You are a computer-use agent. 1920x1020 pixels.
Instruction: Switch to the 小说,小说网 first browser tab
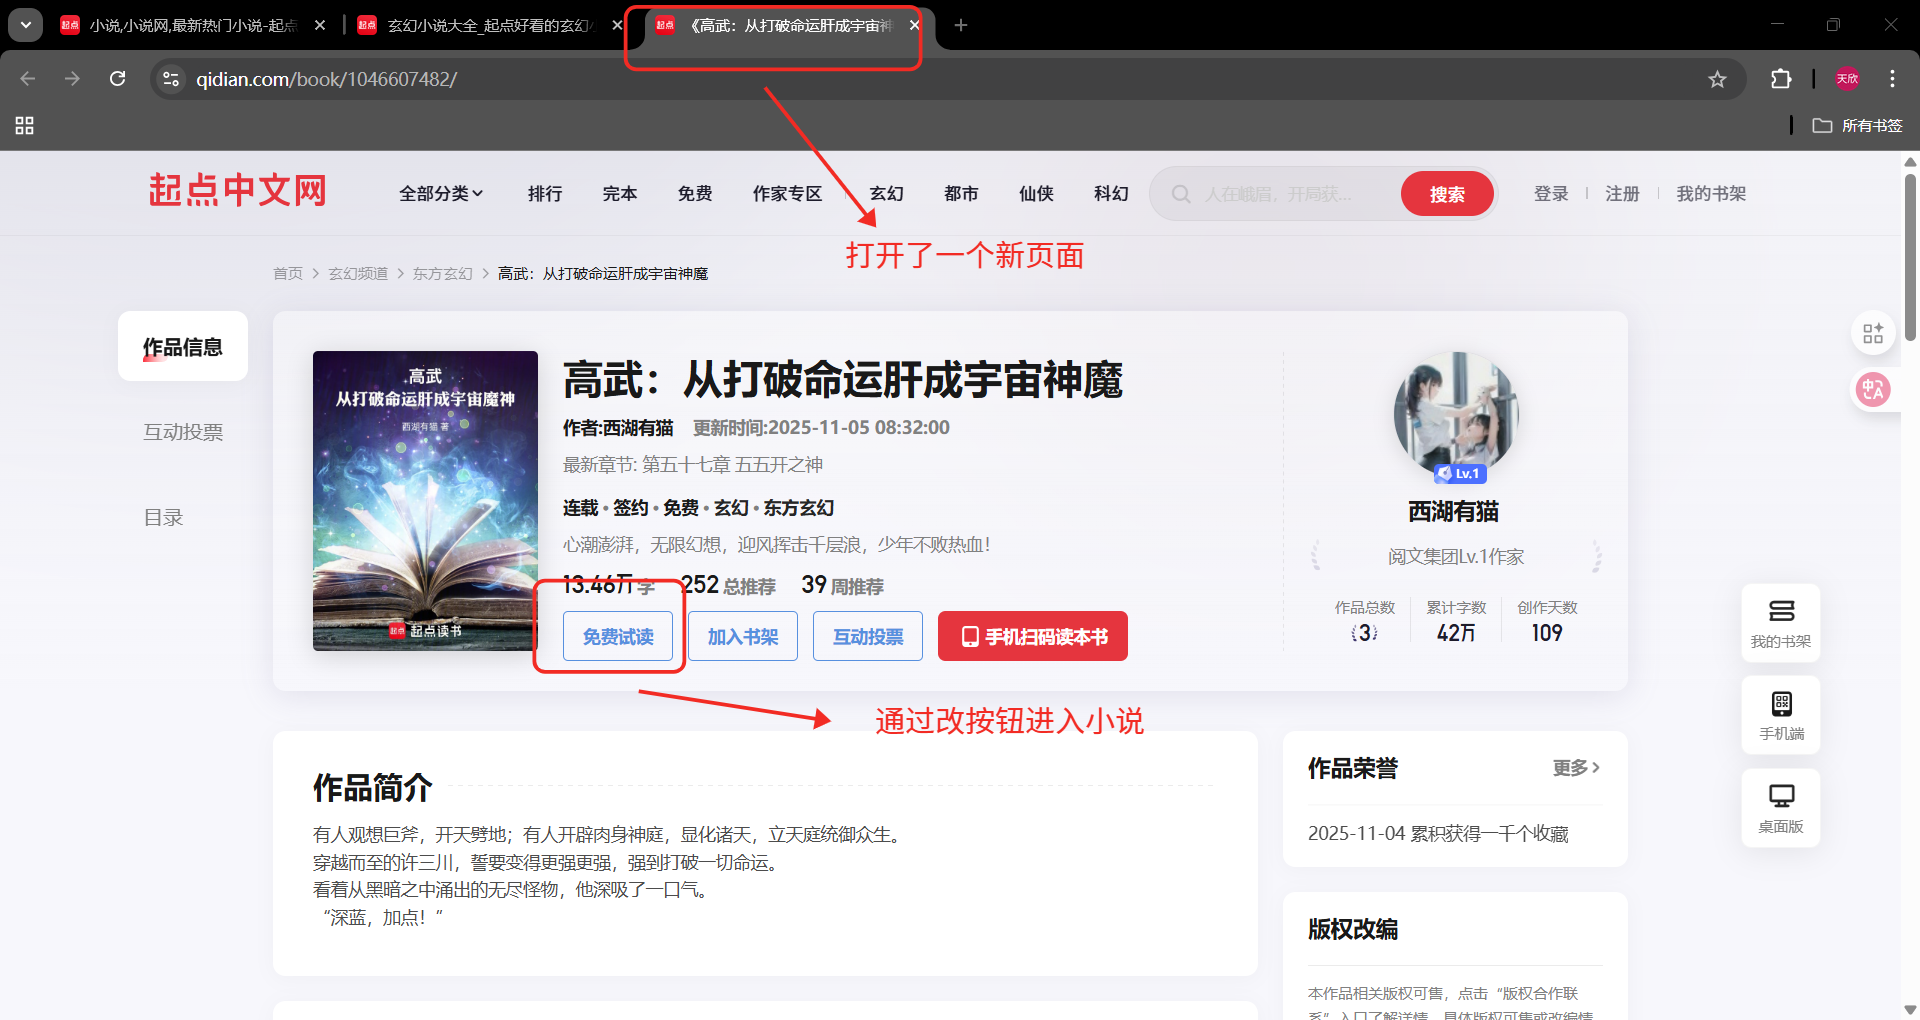(192, 25)
